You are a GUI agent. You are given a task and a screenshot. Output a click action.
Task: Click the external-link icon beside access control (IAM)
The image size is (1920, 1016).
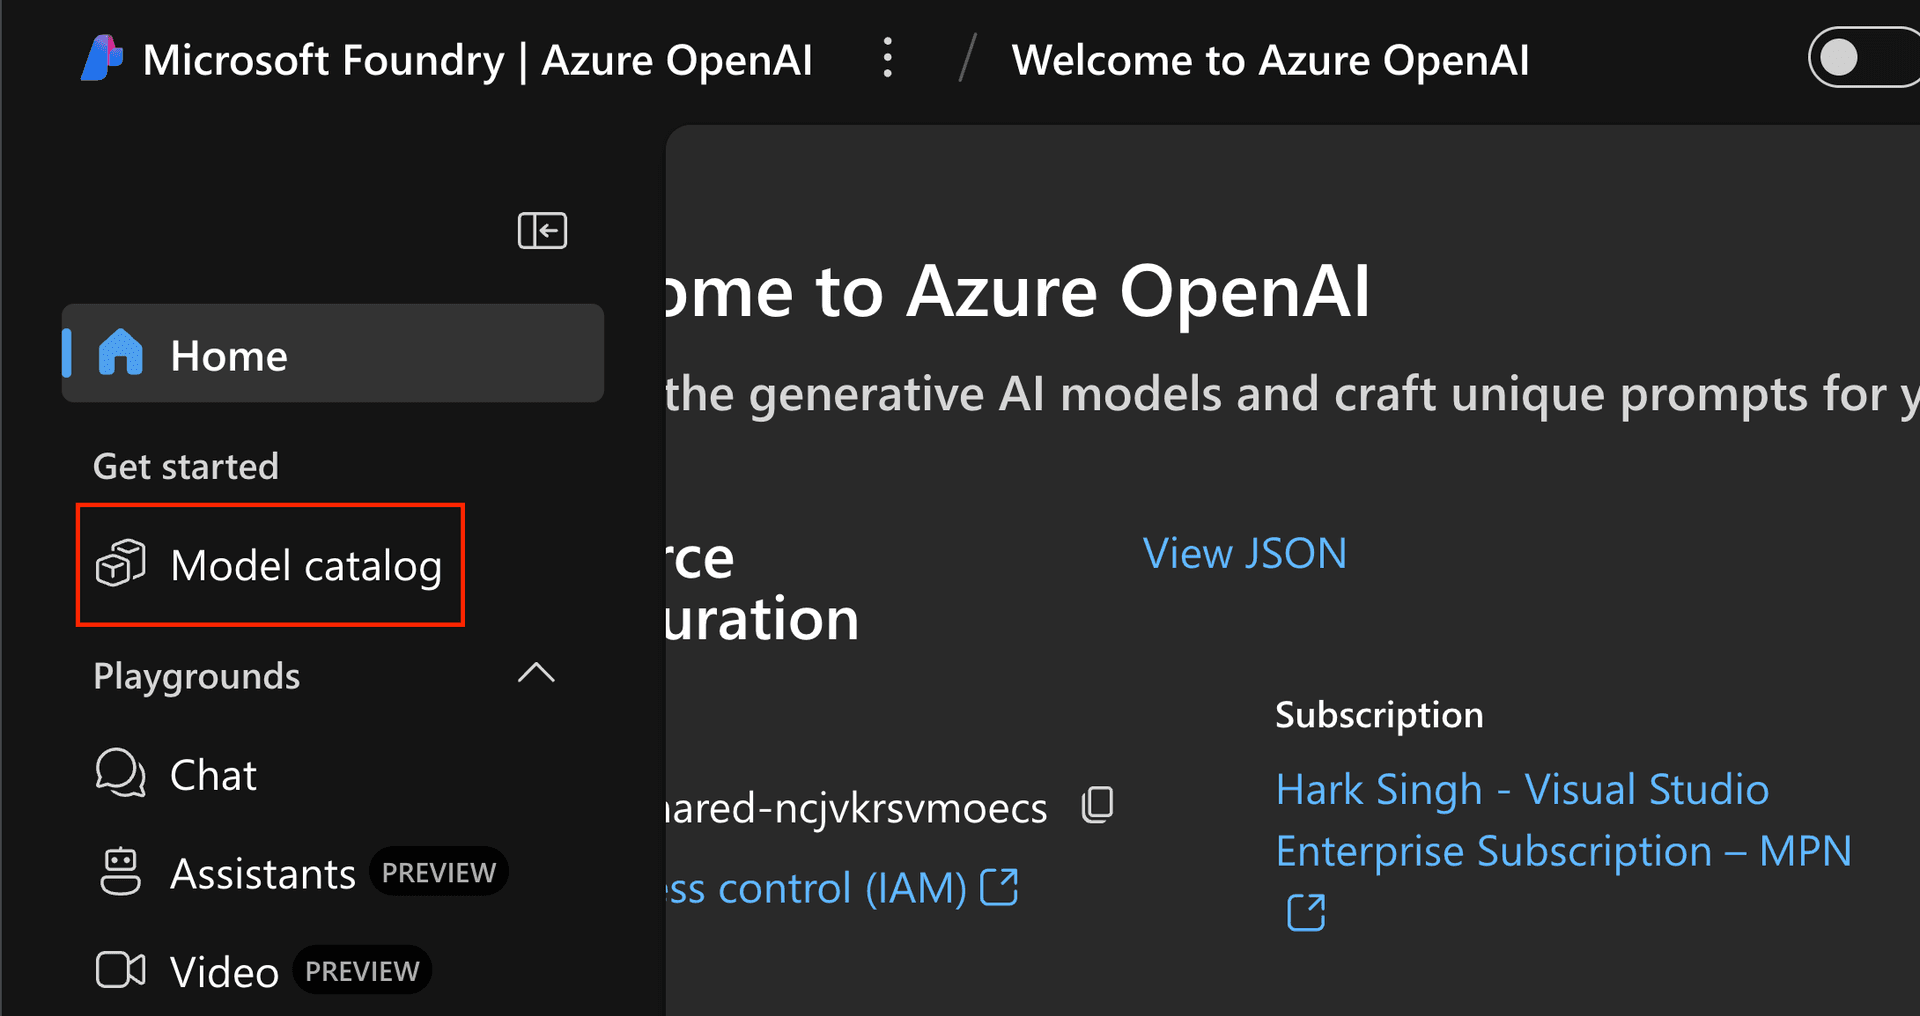coord(999,887)
